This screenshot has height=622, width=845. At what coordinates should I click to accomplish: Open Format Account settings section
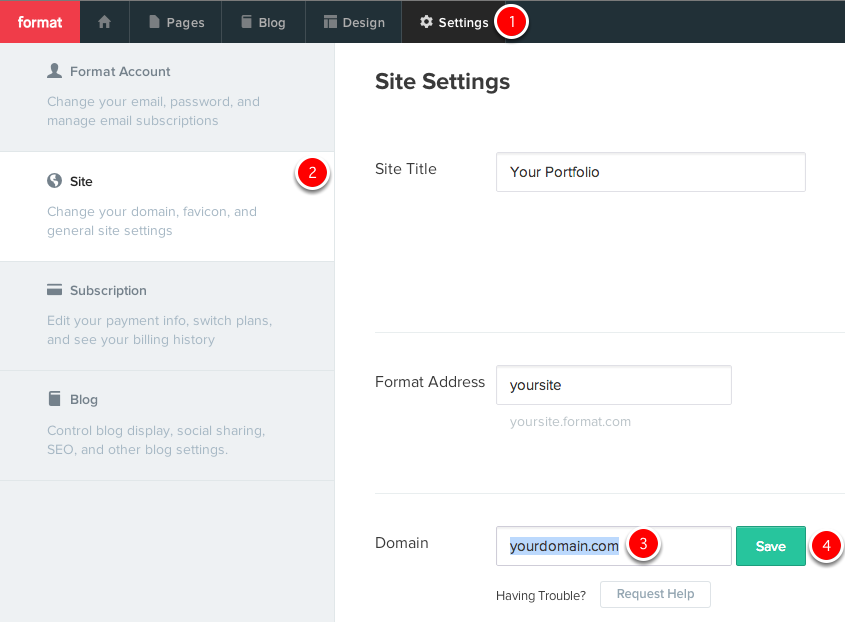click(x=167, y=98)
